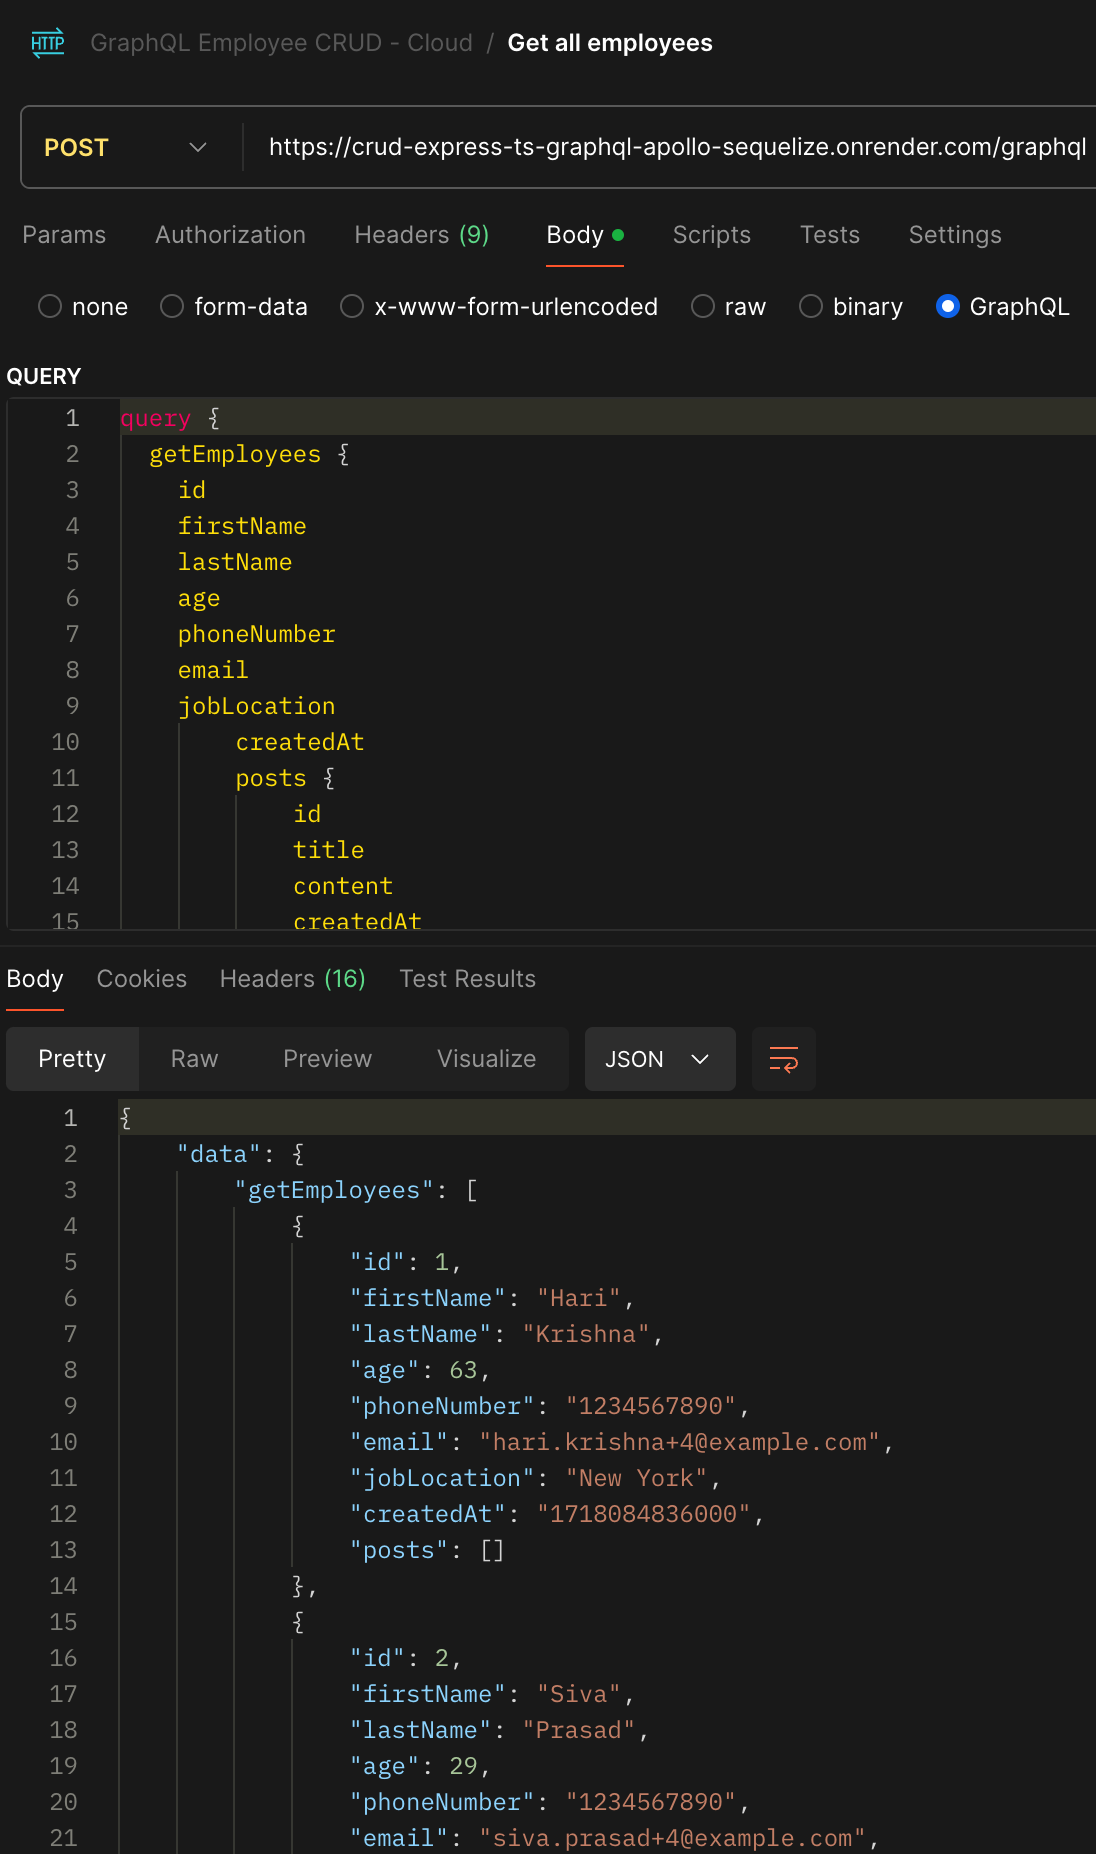1096x1854 pixels.
Task: Click query editor line number 1
Action: 72,418
